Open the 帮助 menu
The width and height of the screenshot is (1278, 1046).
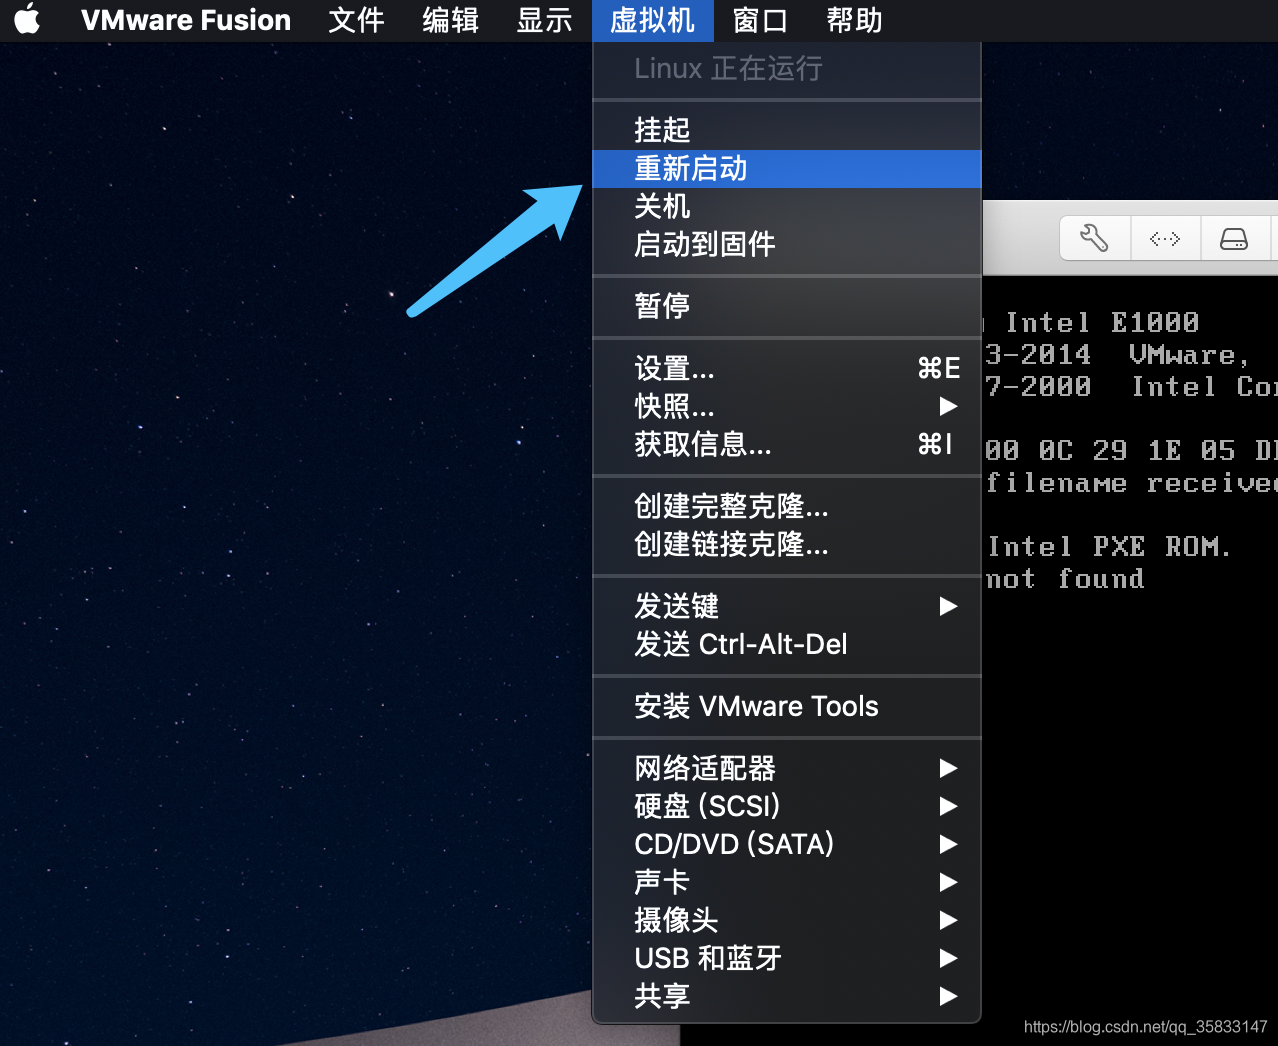(x=854, y=20)
